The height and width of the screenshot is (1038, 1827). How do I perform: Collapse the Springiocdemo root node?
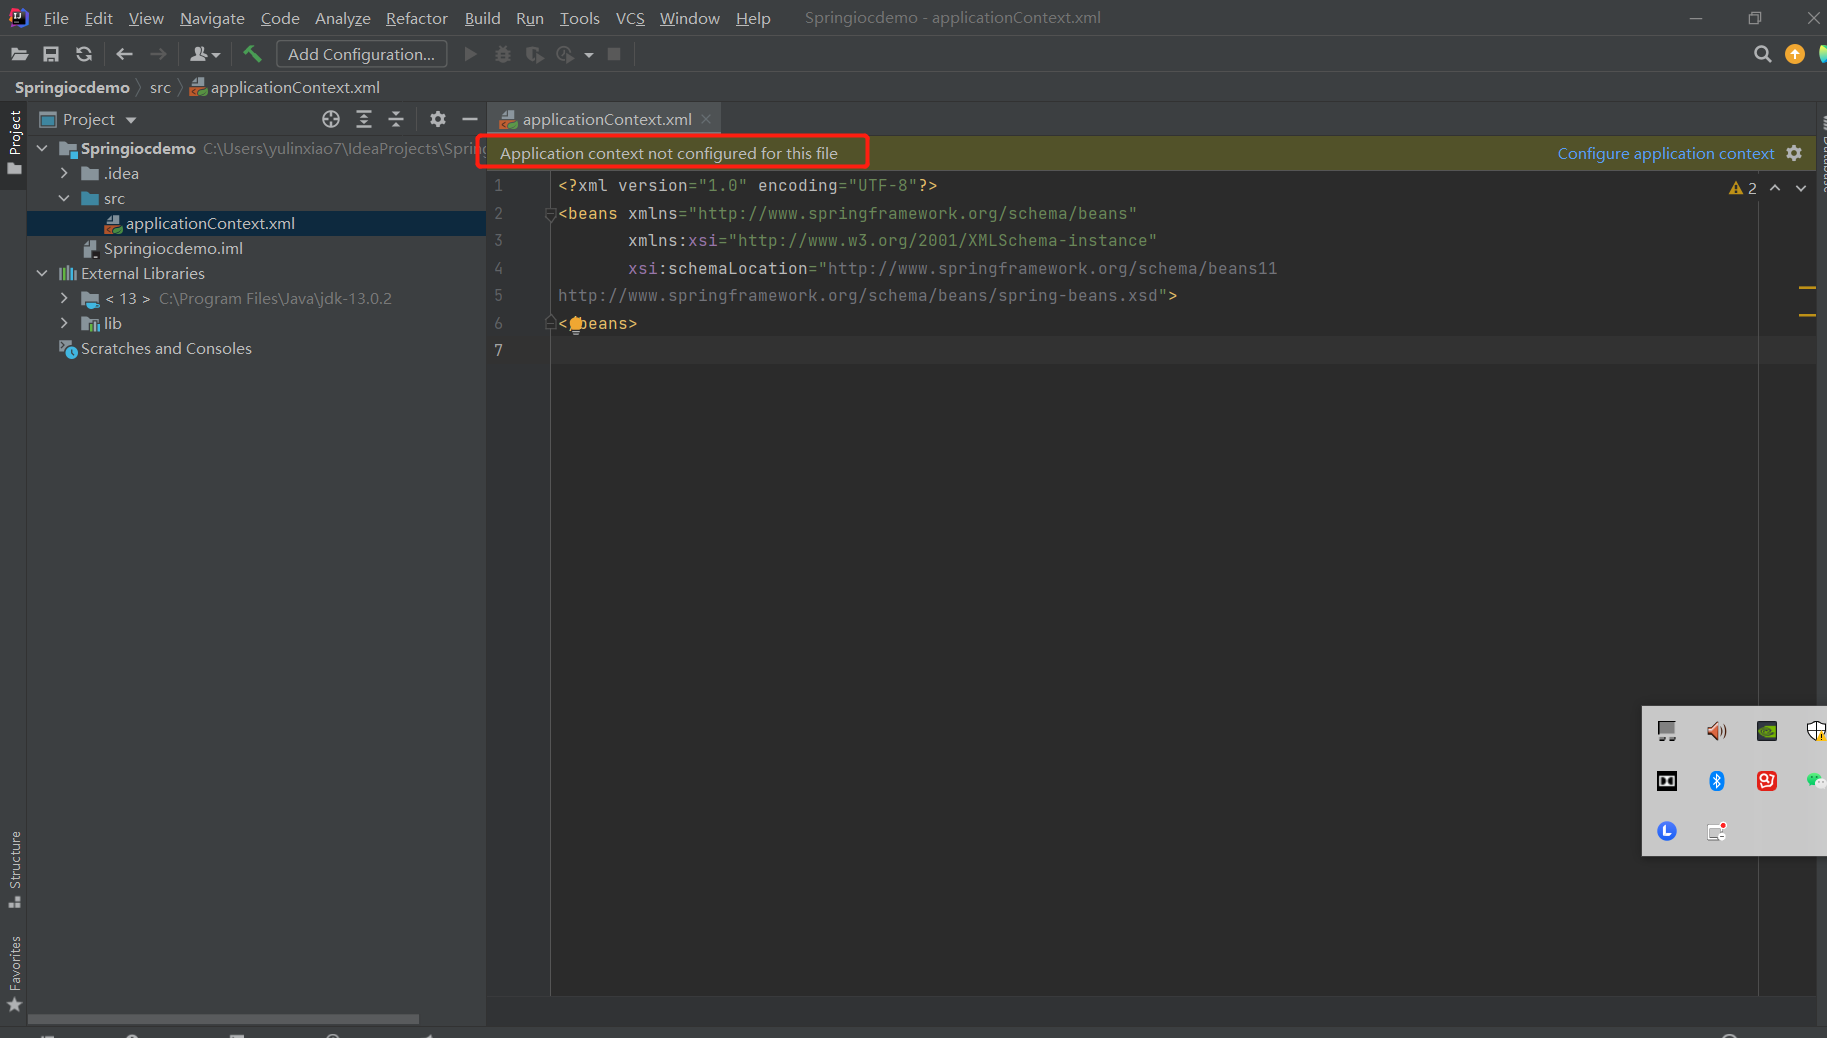(x=42, y=148)
